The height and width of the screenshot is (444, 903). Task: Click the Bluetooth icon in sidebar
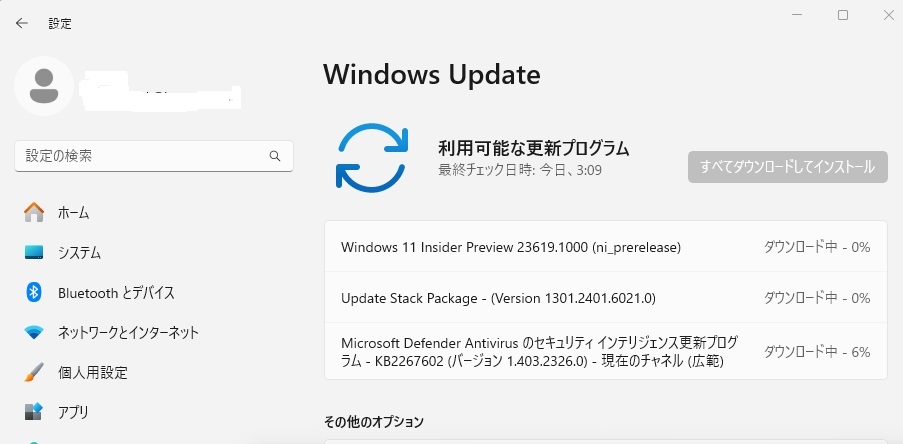pyautogui.click(x=34, y=292)
